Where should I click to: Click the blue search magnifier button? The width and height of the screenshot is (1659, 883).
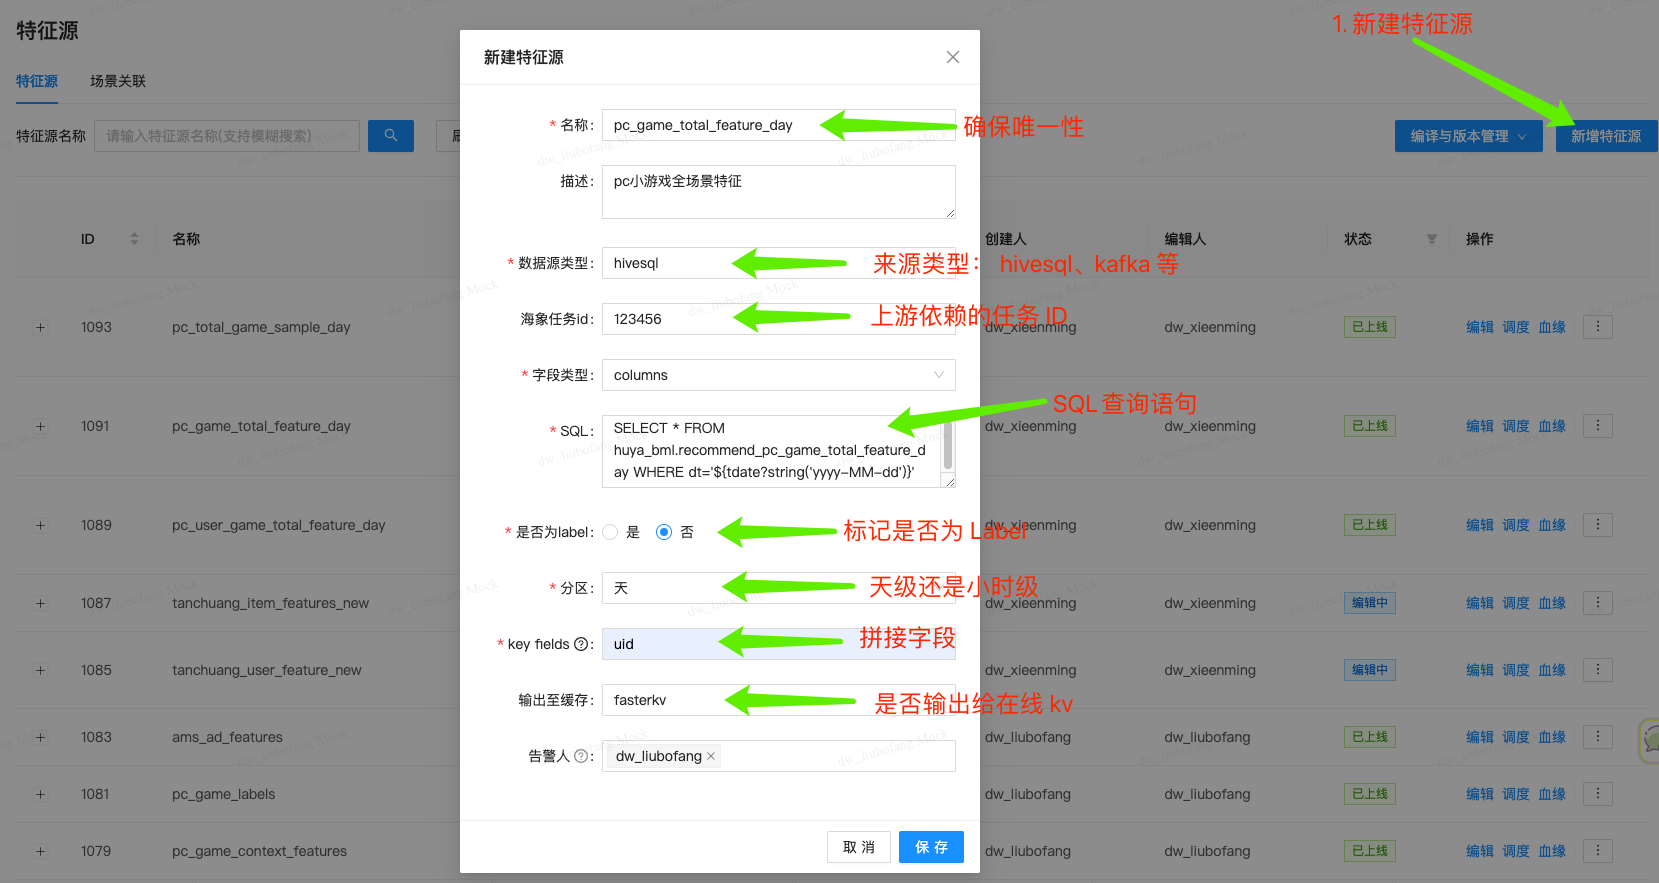pos(391,136)
